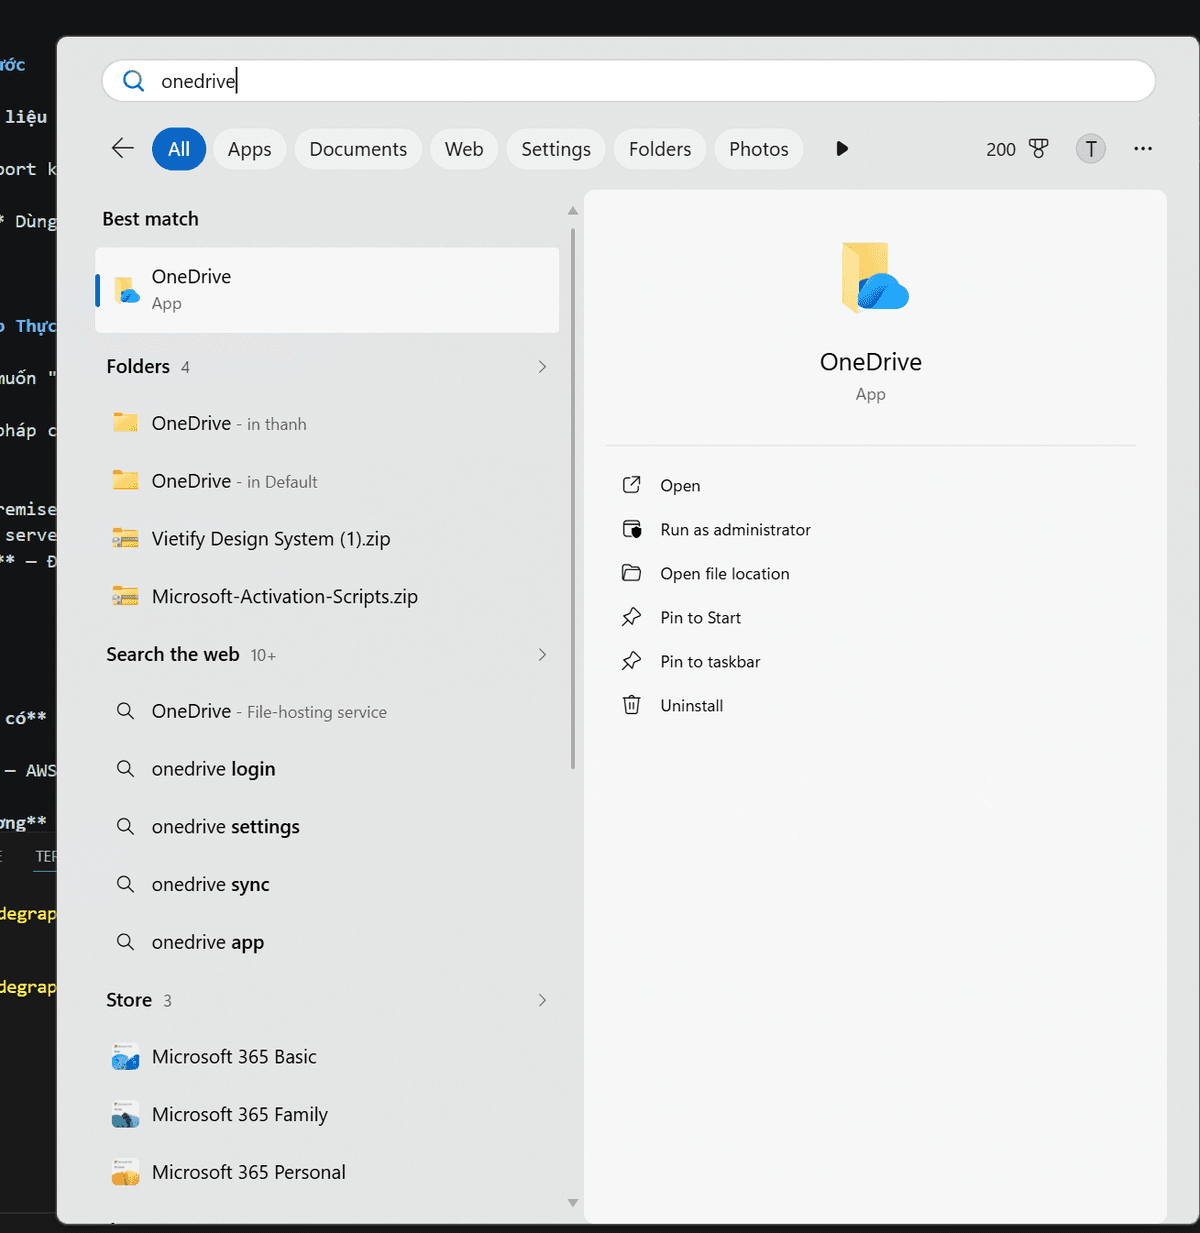Switch to the Settings filter tab
The image size is (1200, 1233).
[x=556, y=149]
